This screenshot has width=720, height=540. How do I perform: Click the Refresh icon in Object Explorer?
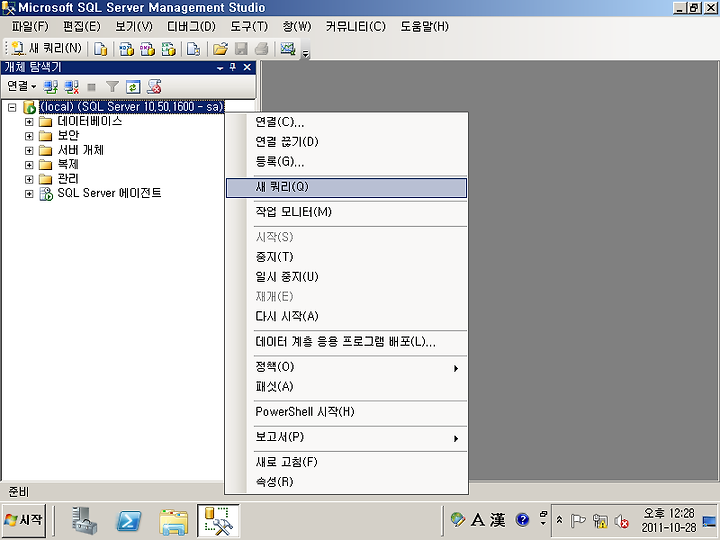click(133, 86)
